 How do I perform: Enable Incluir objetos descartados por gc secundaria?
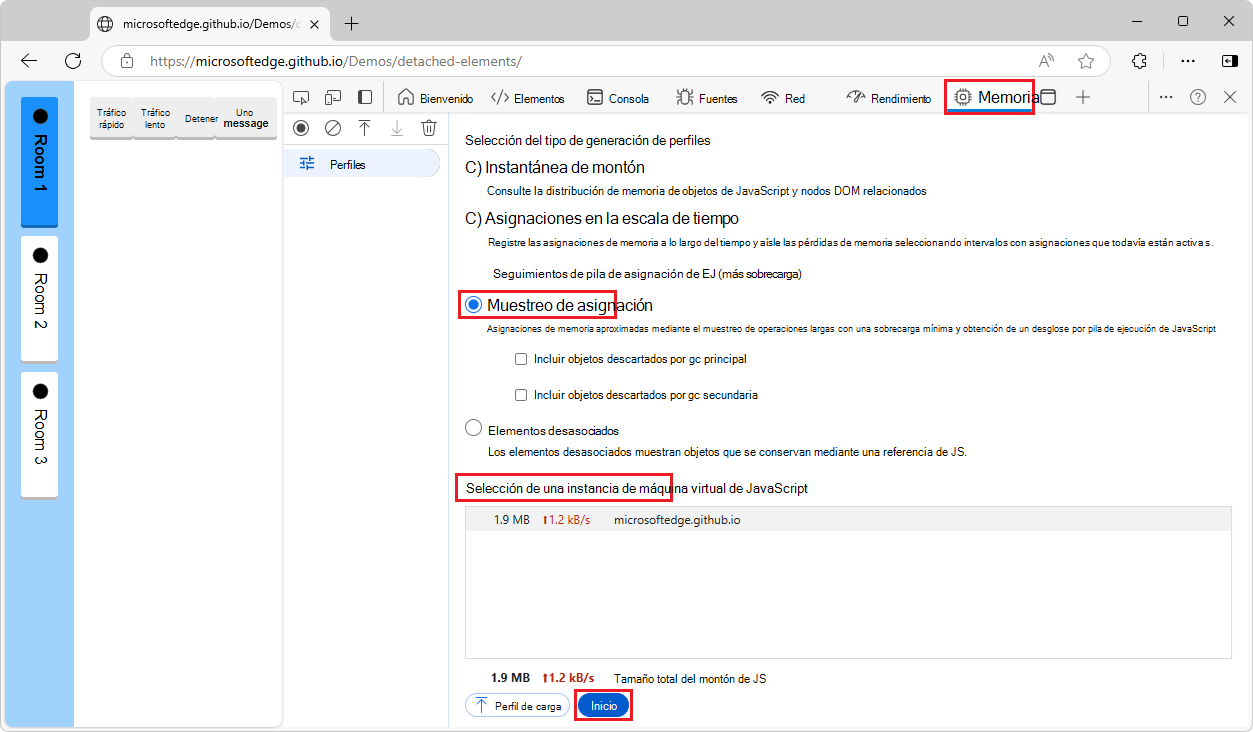coord(520,395)
